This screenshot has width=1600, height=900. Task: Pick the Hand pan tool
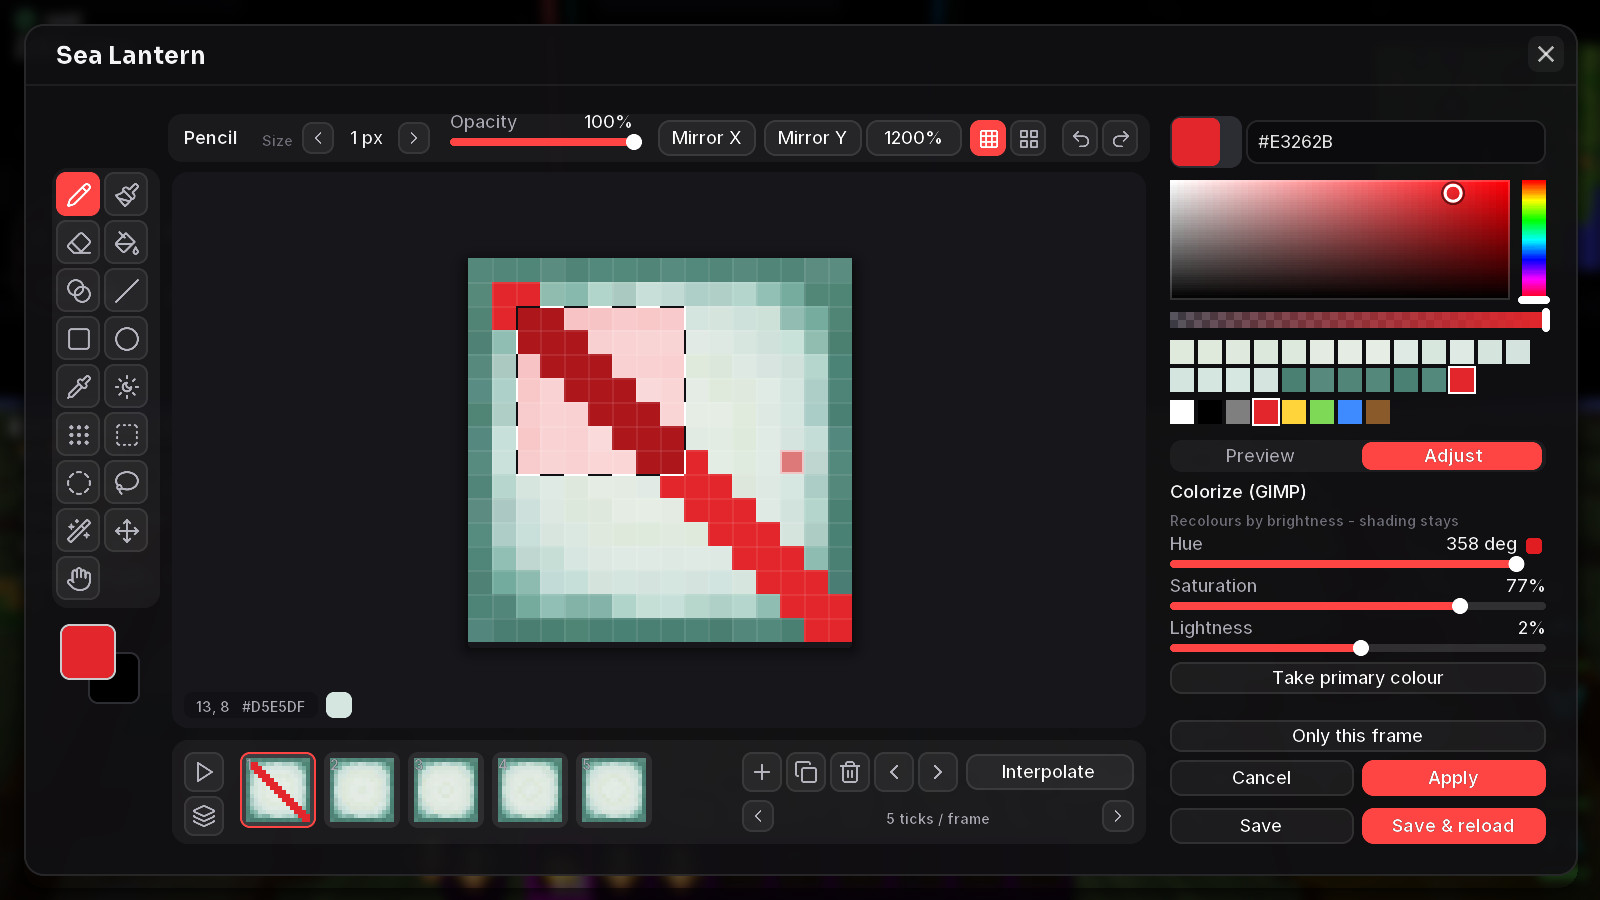[79, 579]
